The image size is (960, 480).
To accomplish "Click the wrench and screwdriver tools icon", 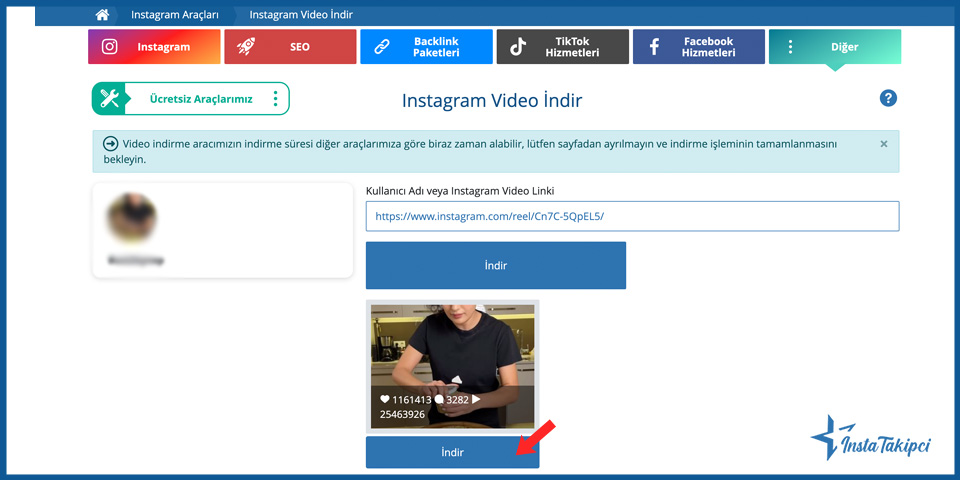I will tap(110, 99).
